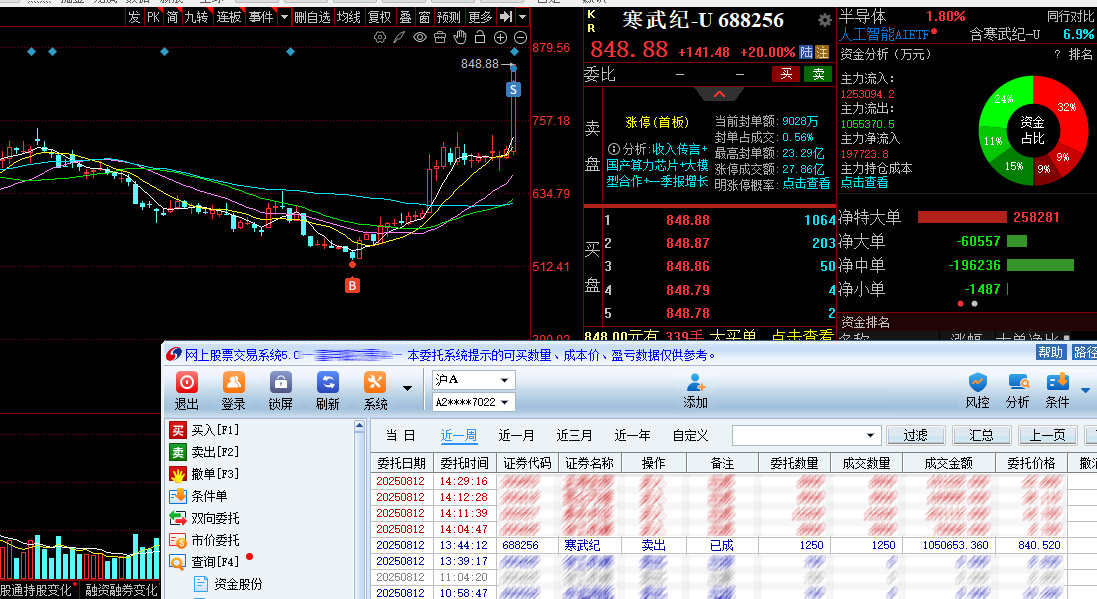
Task: Zoom in chart with plus icon
Action: [500, 38]
